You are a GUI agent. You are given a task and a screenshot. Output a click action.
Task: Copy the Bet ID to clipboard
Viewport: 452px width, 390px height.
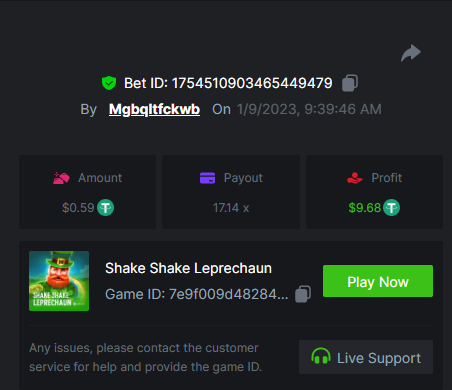[x=350, y=83]
